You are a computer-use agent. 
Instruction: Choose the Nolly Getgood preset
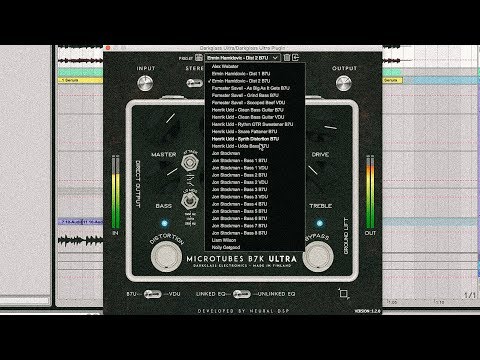click(x=255, y=247)
